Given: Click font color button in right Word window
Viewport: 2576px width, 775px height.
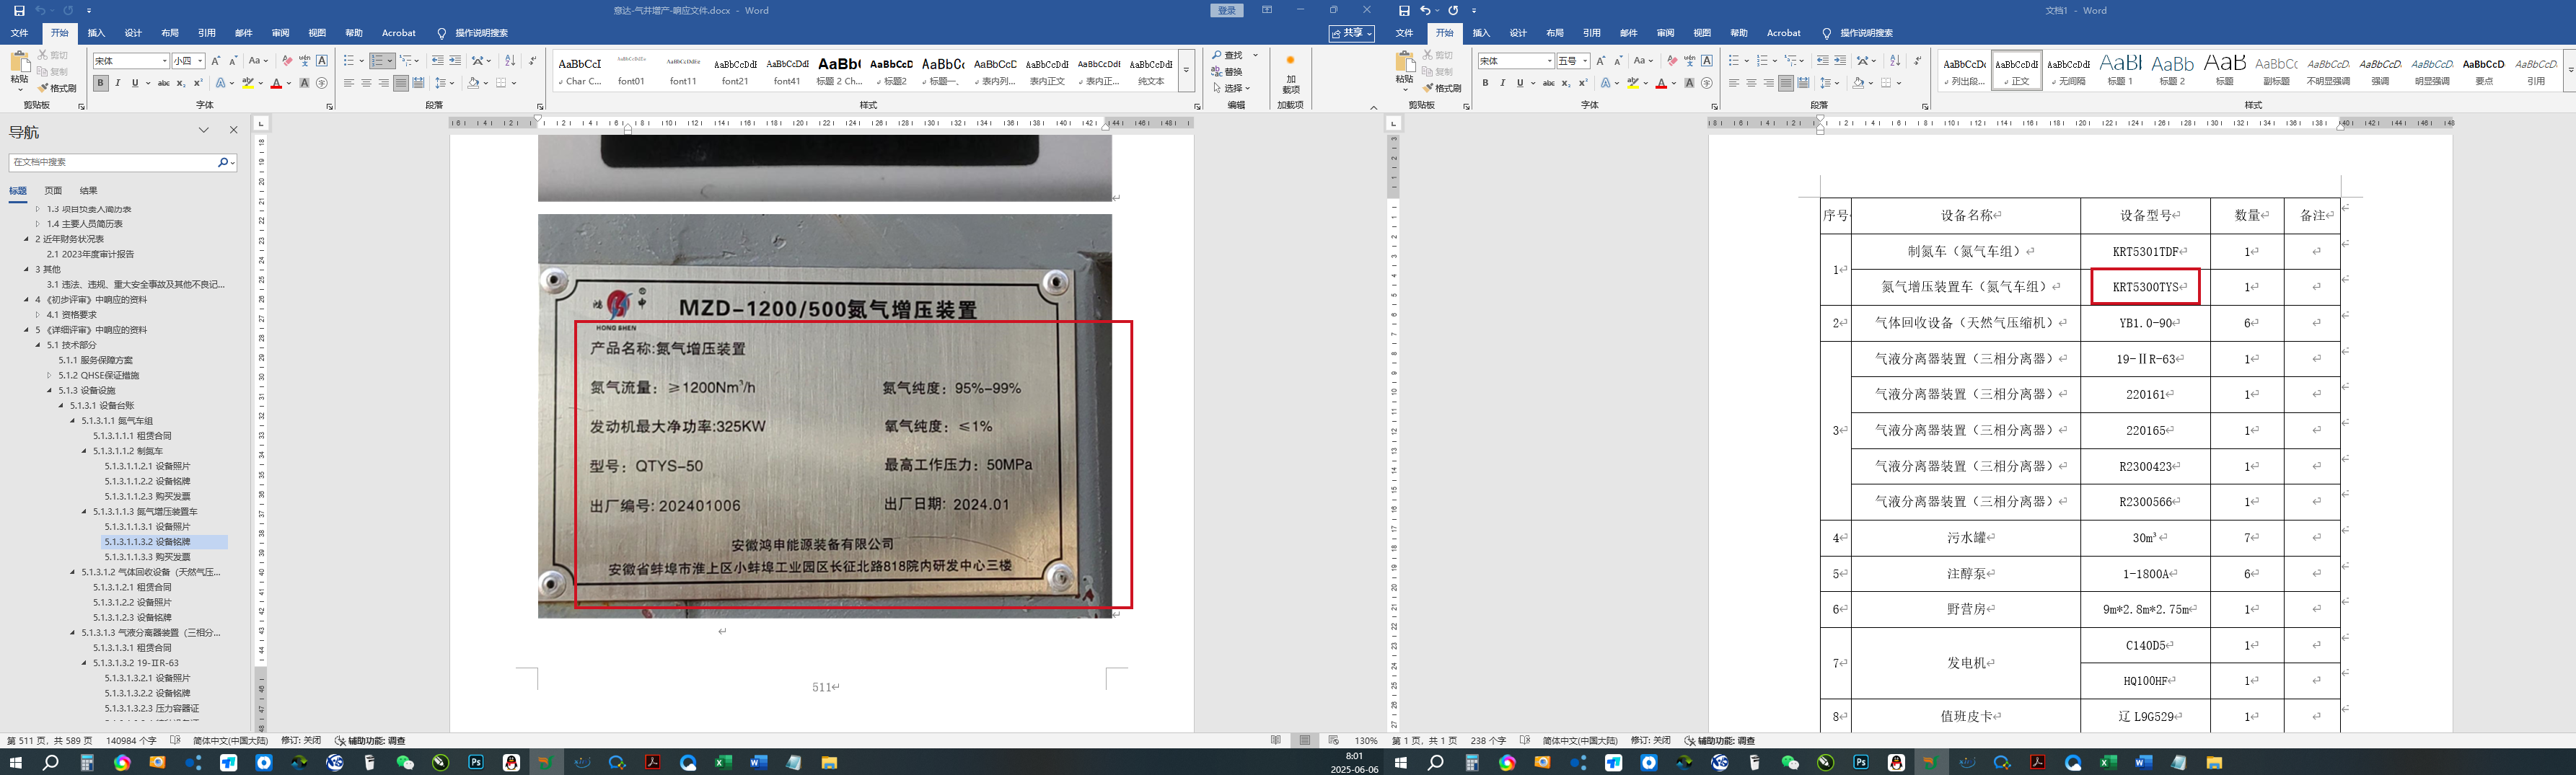Looking at the screenshot, I should (x=1661, y=83).
